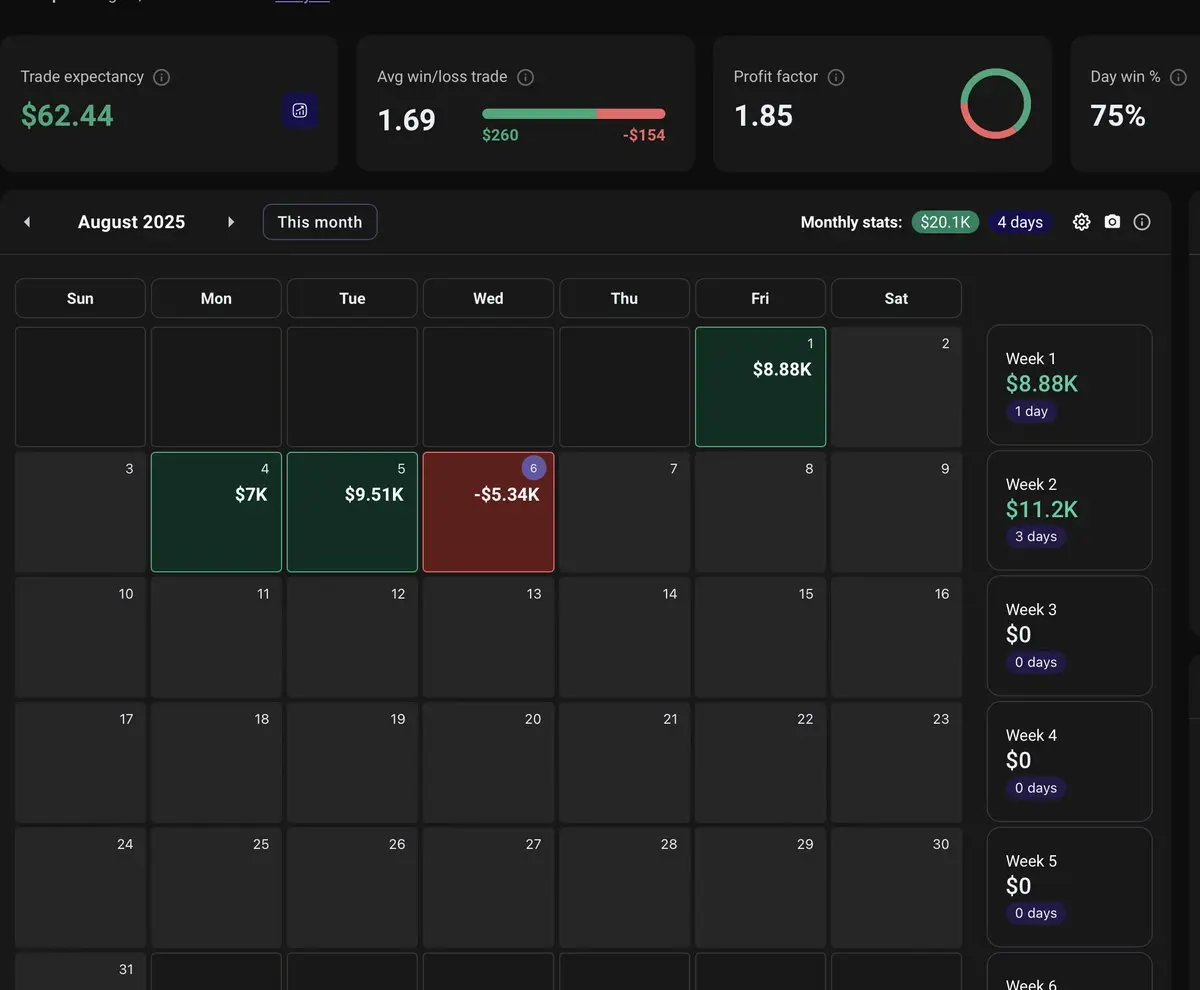1200x990 pixels.
Task: Click the Profit factor donut chart
Action: [995, 103]
